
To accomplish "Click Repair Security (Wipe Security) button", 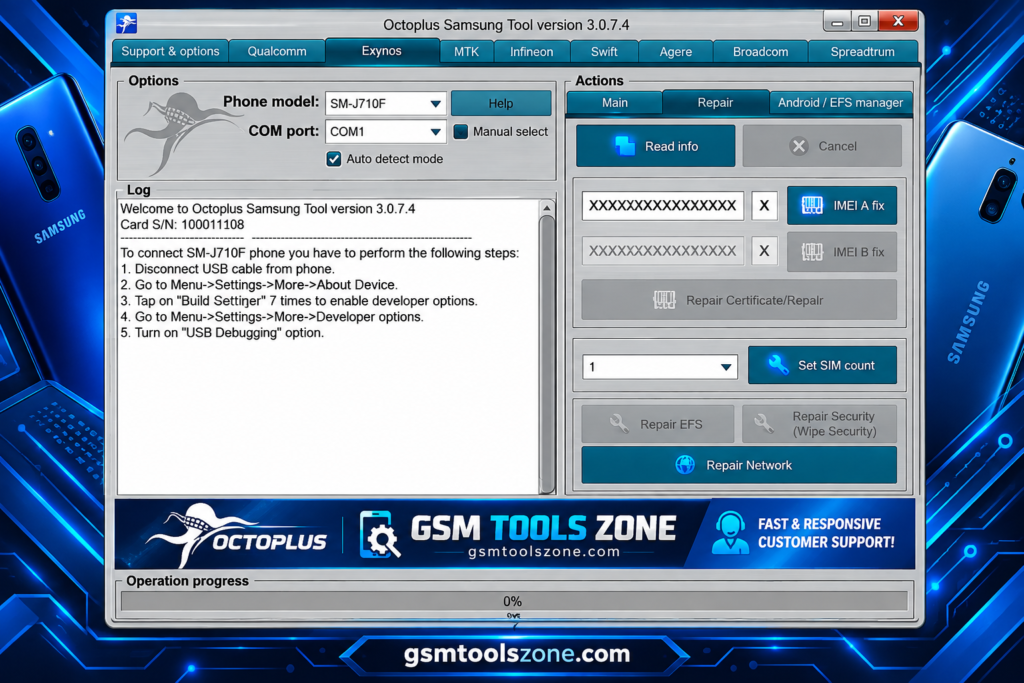I will (820, 424).
